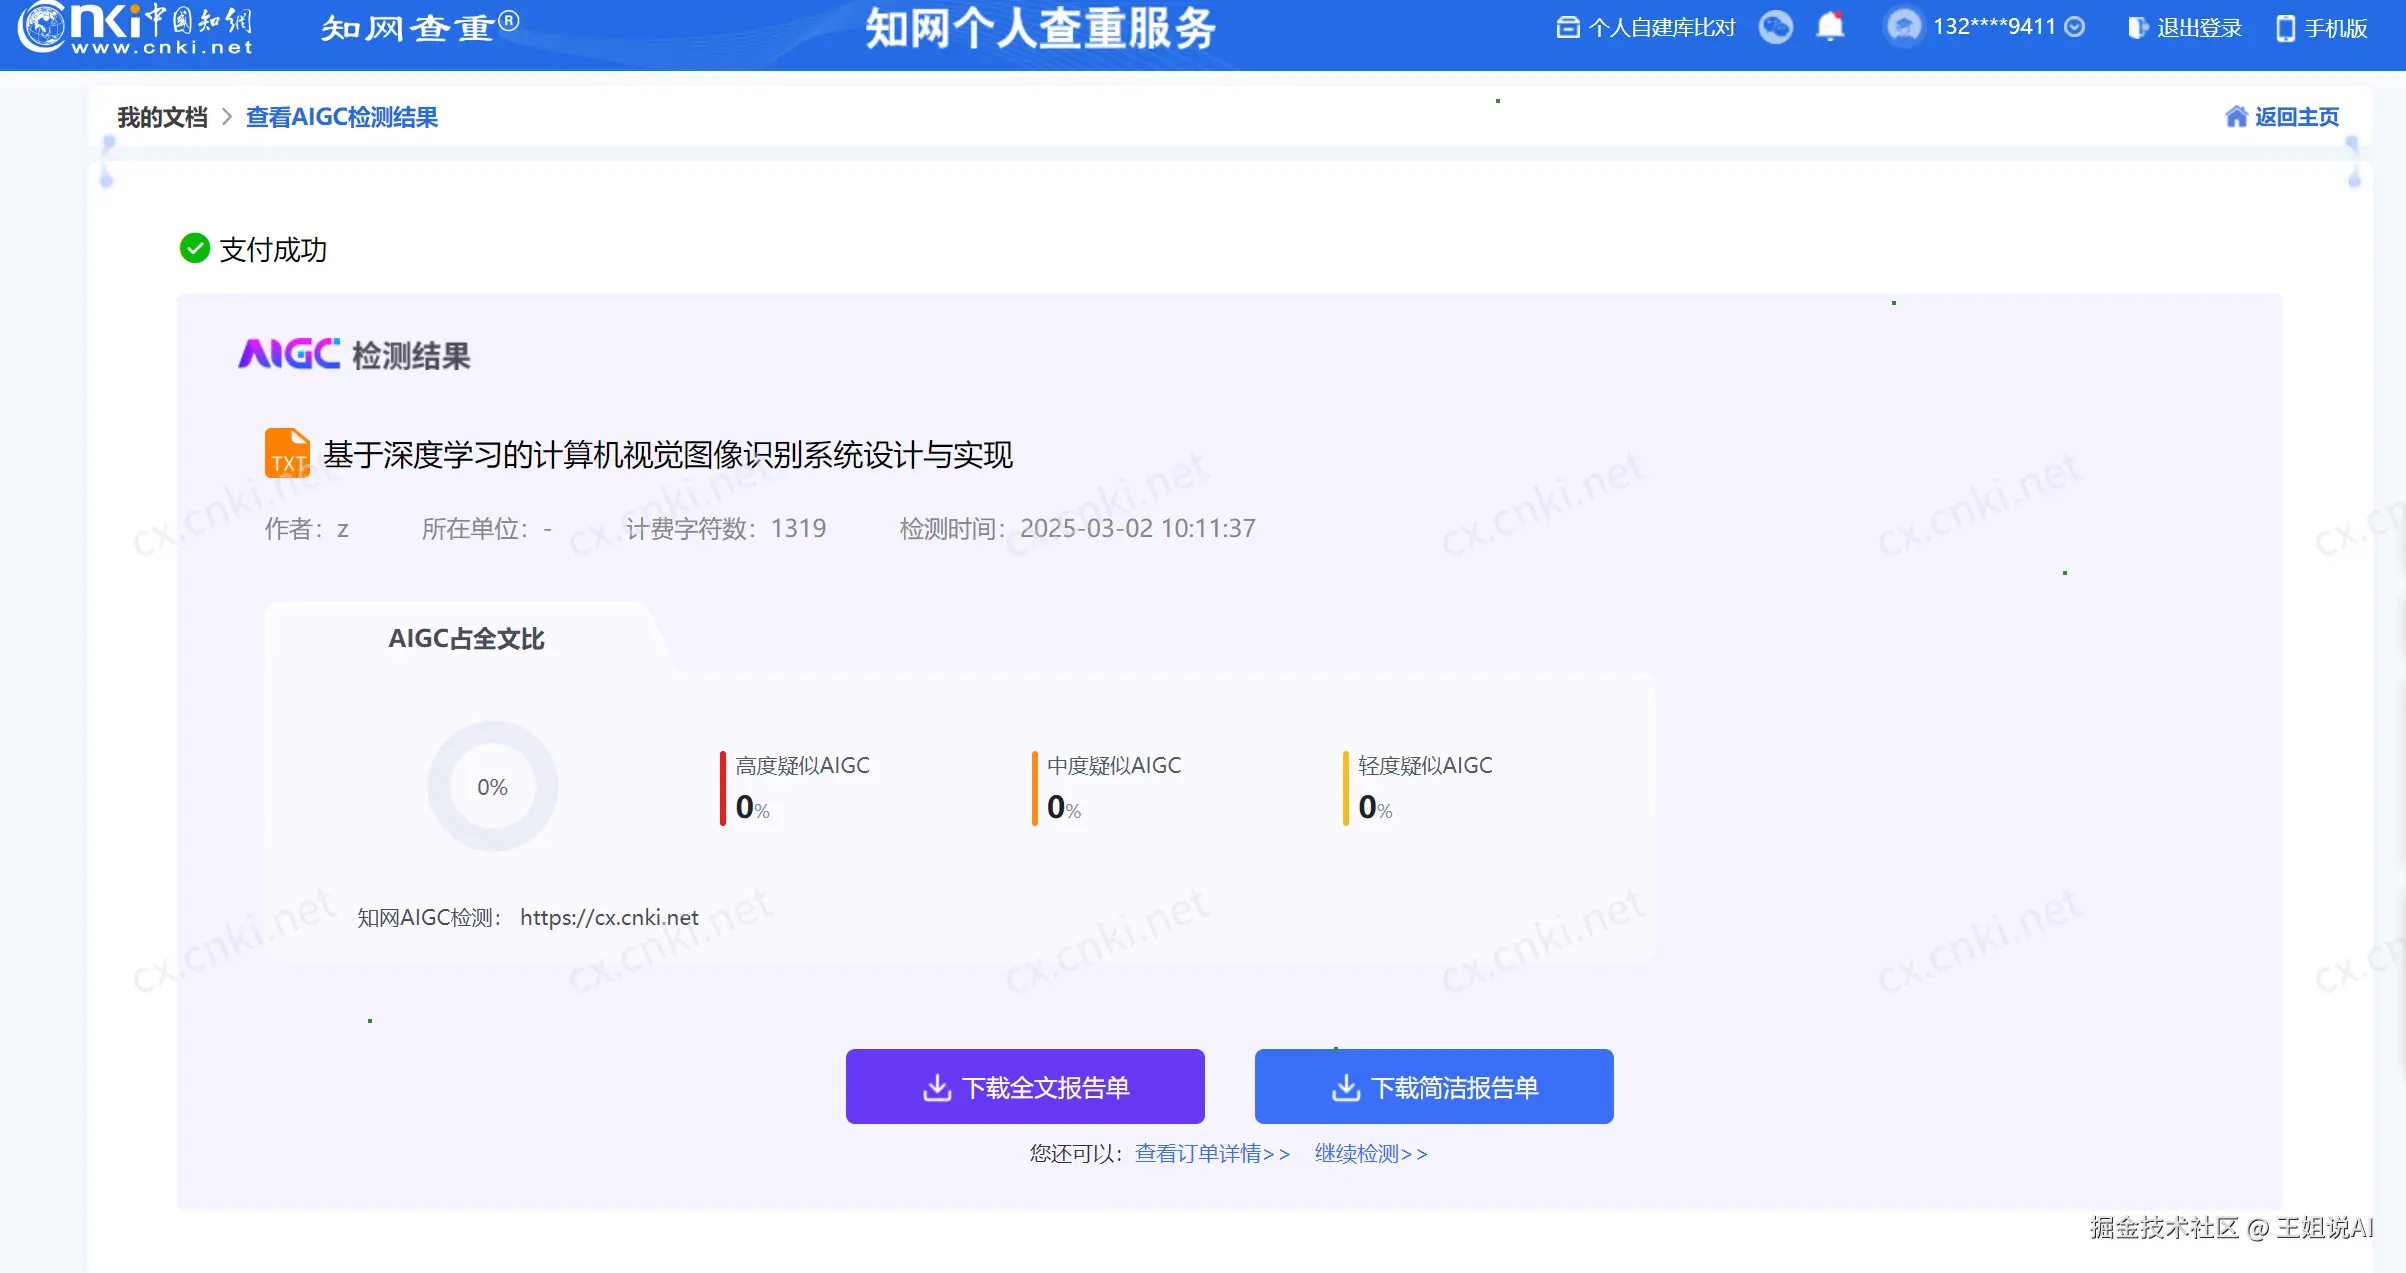Click the document title text
Image resolution: width=2406 pixels, height=1273 pixels.
667,455
